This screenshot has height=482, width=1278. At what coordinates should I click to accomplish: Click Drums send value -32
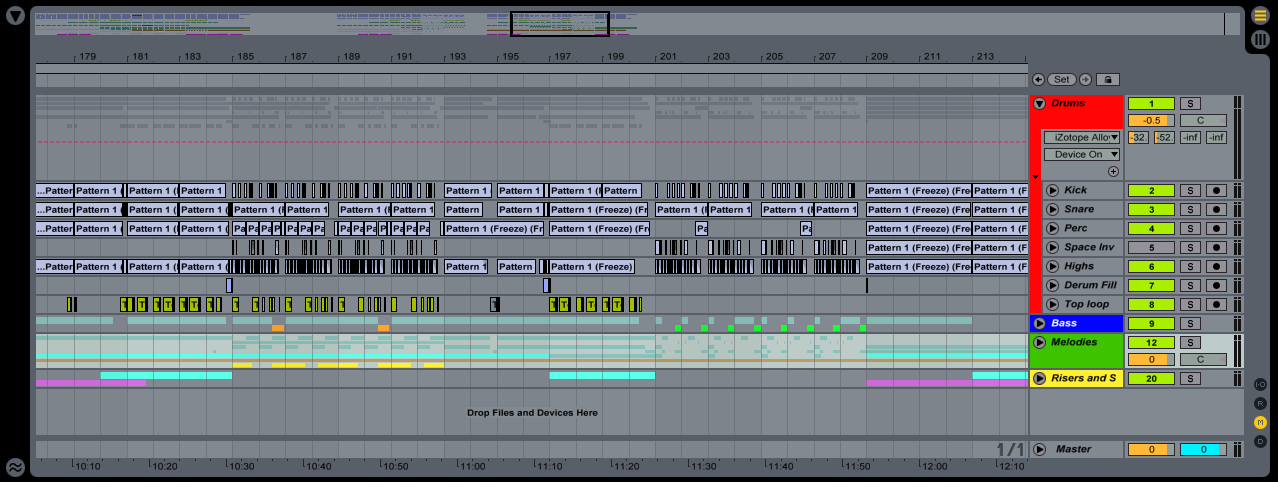click(x=1138, y=137)
